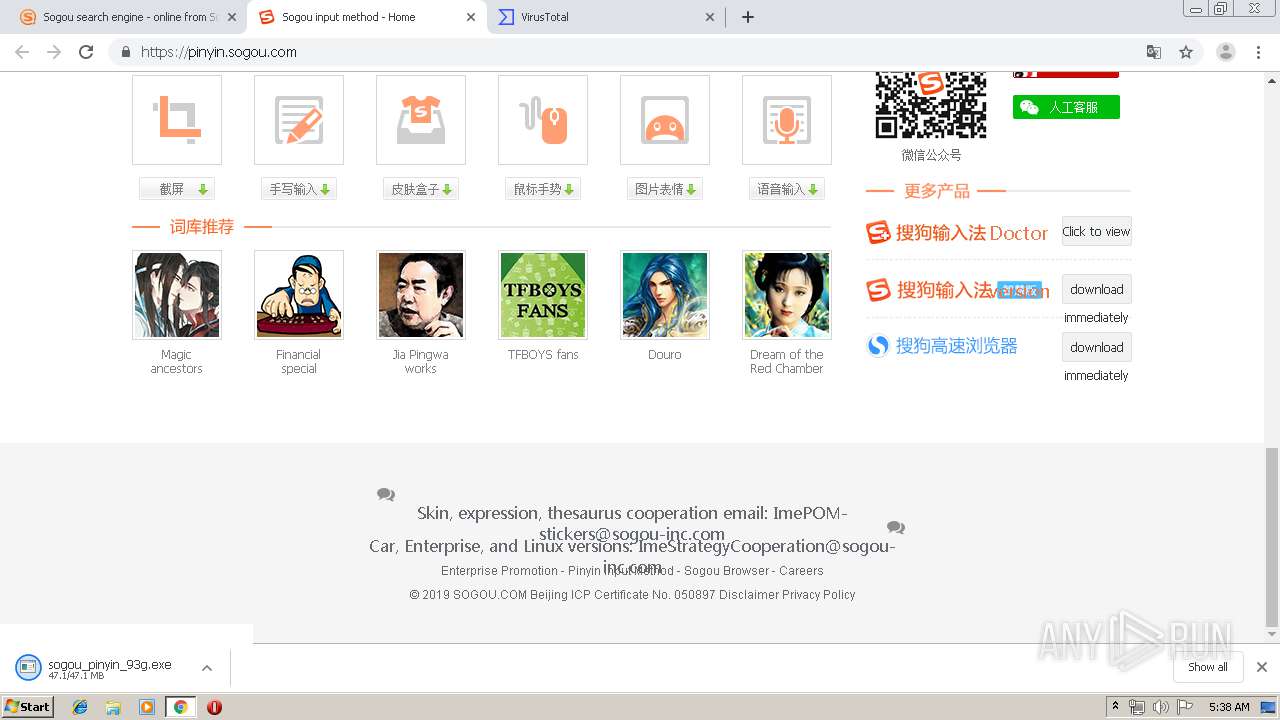Open the voice input microphone icon
This screenshot has height=720, width=1280.
coord(787,120)
